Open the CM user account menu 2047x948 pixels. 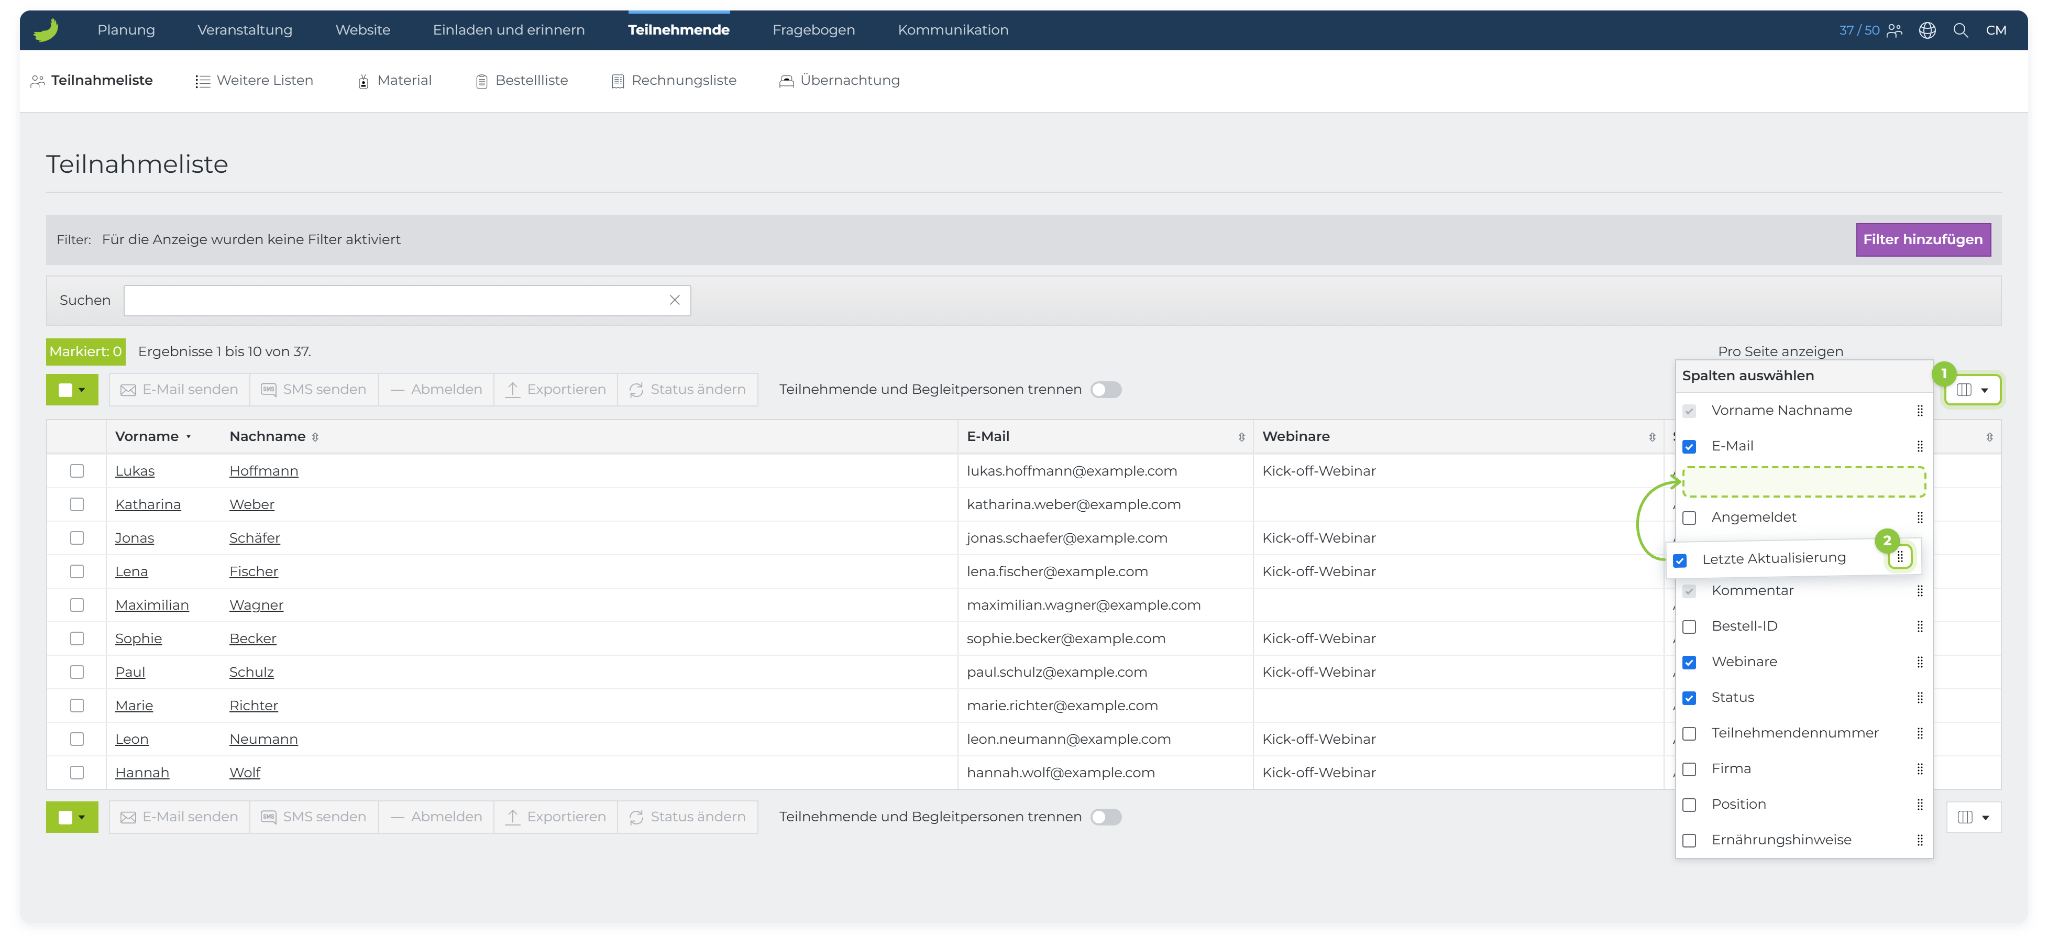[x=1996, y=30]
